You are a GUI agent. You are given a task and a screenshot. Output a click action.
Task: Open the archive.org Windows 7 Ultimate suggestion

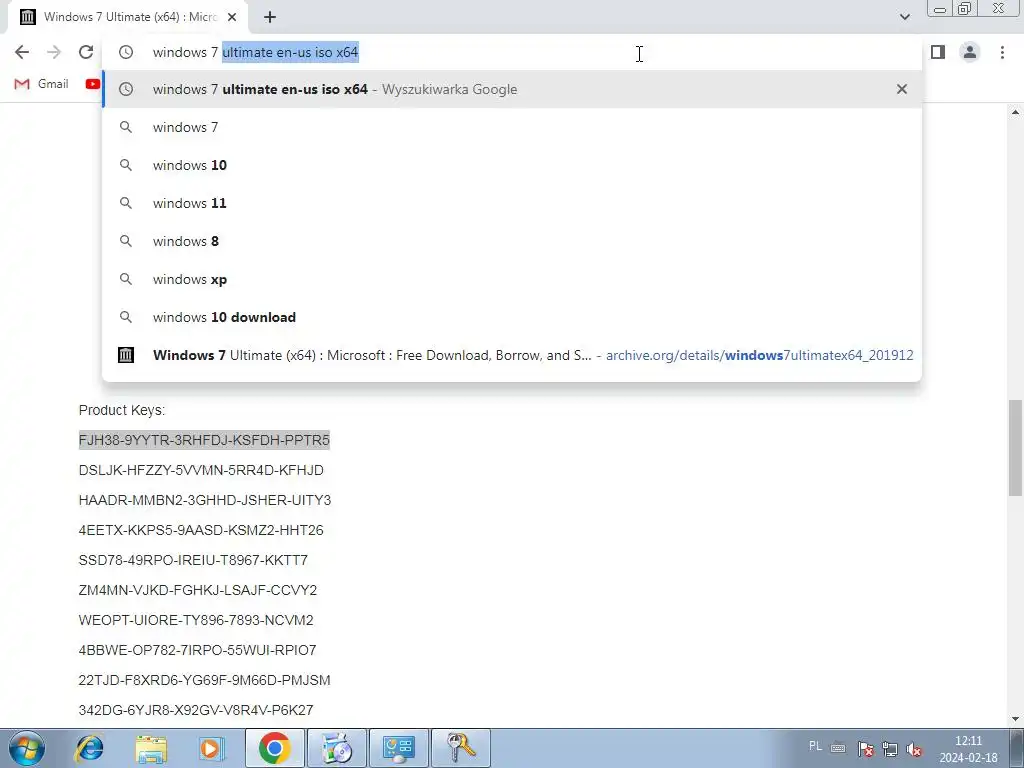pyautogui.click(x=512, y=355)
